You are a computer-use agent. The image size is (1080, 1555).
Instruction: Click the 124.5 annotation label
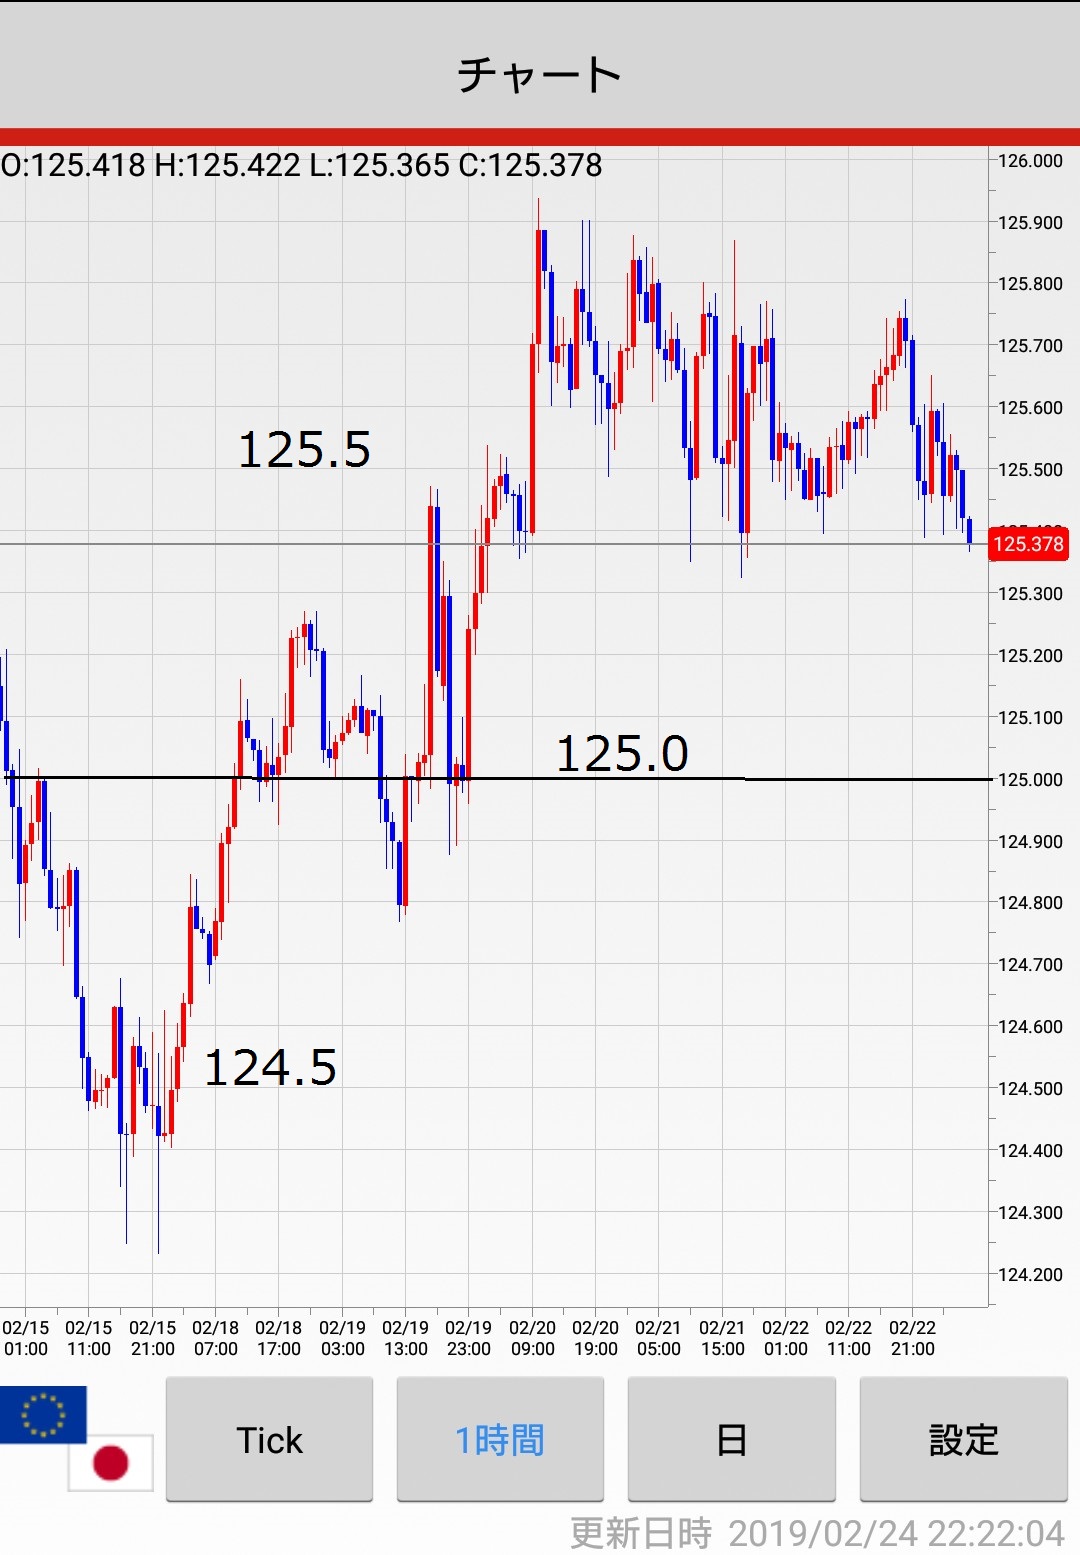tap(270, 1067)
